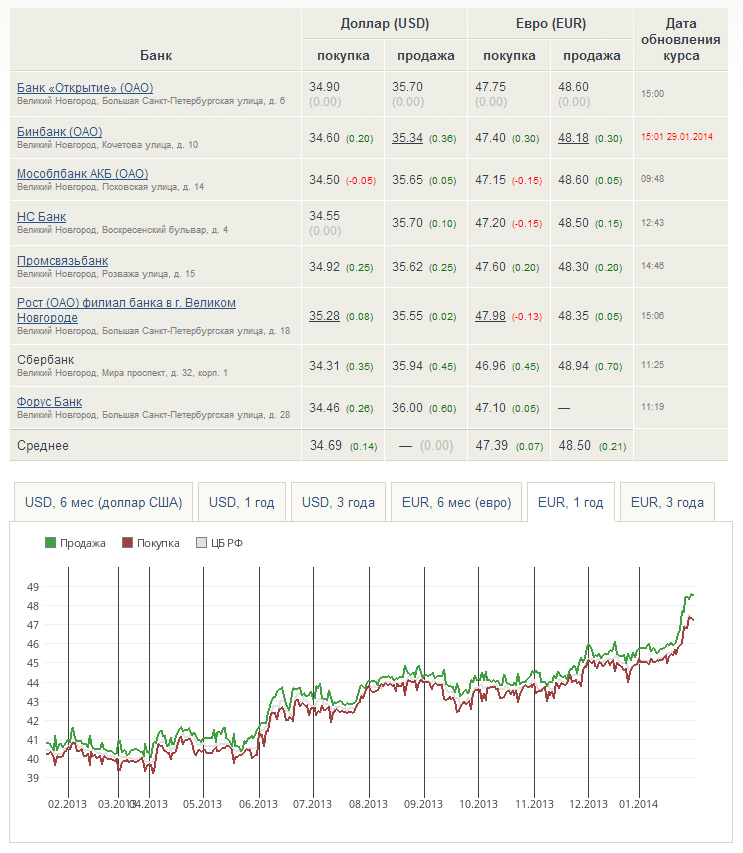Viewport: 743px width, 853px height.
Task: Open Мособлбанк АКБ (ОАО) link
Action: (82, 174)
